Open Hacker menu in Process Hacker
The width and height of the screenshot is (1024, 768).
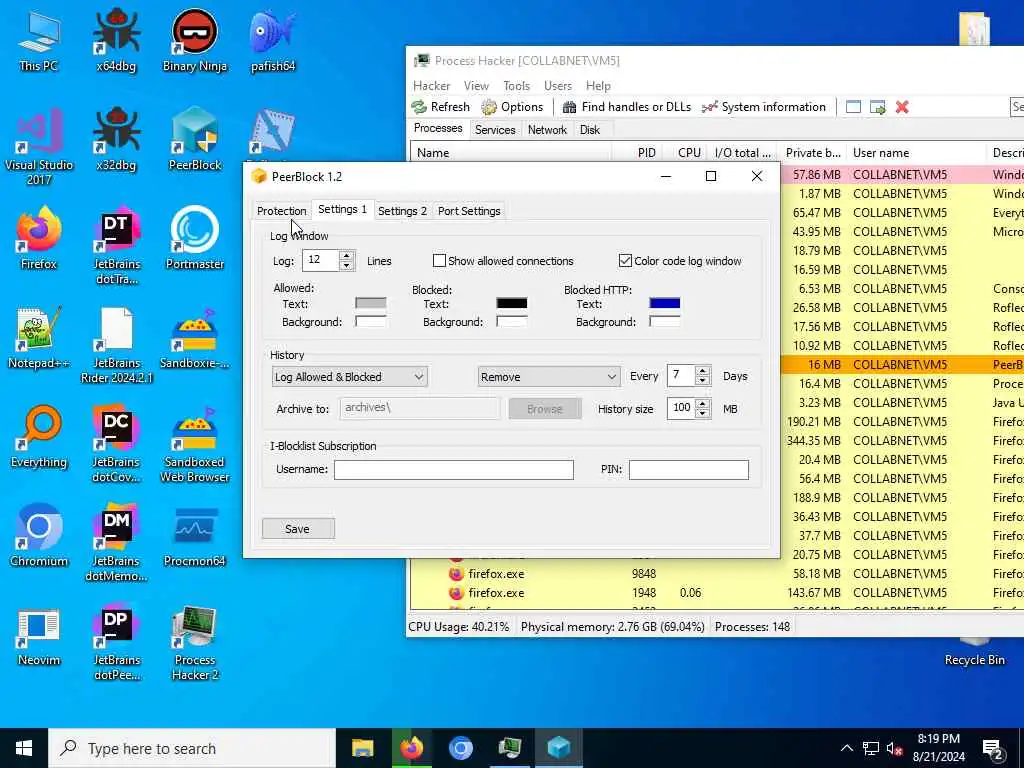(x=431, y=86)
